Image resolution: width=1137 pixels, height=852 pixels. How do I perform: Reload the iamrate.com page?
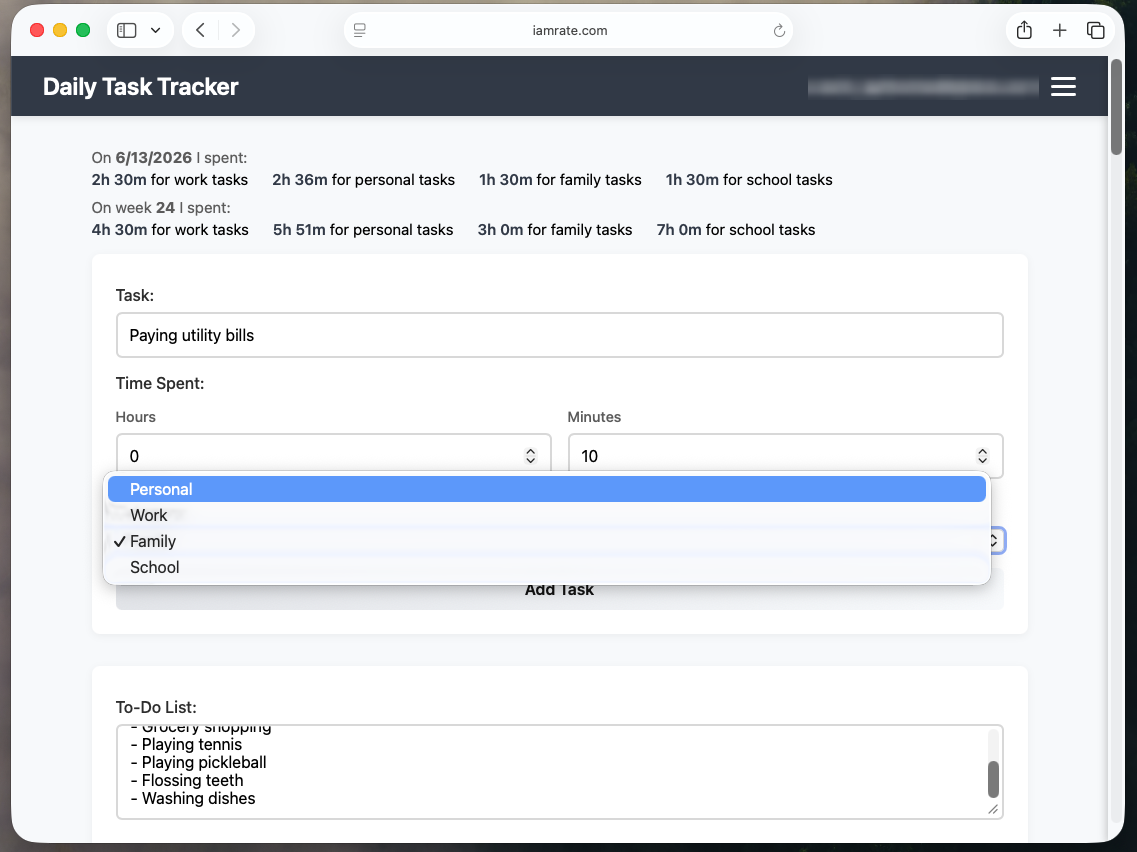(779, 30)
